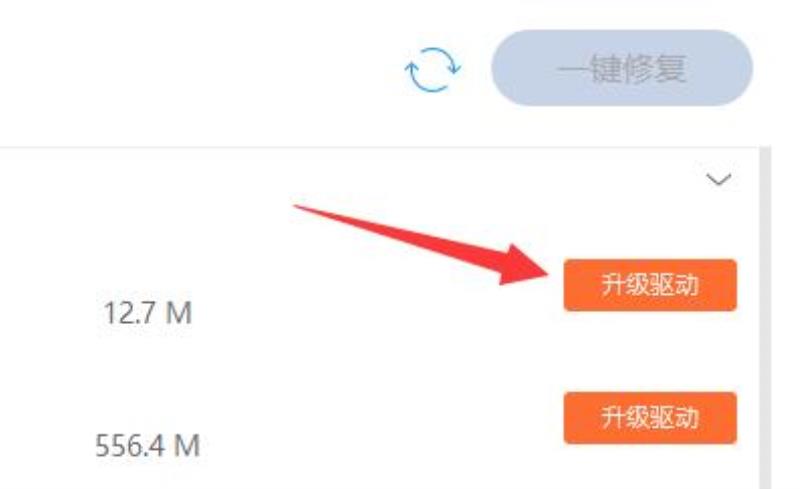Click the 升级驱动 label on the top orange button

[649, 285]
